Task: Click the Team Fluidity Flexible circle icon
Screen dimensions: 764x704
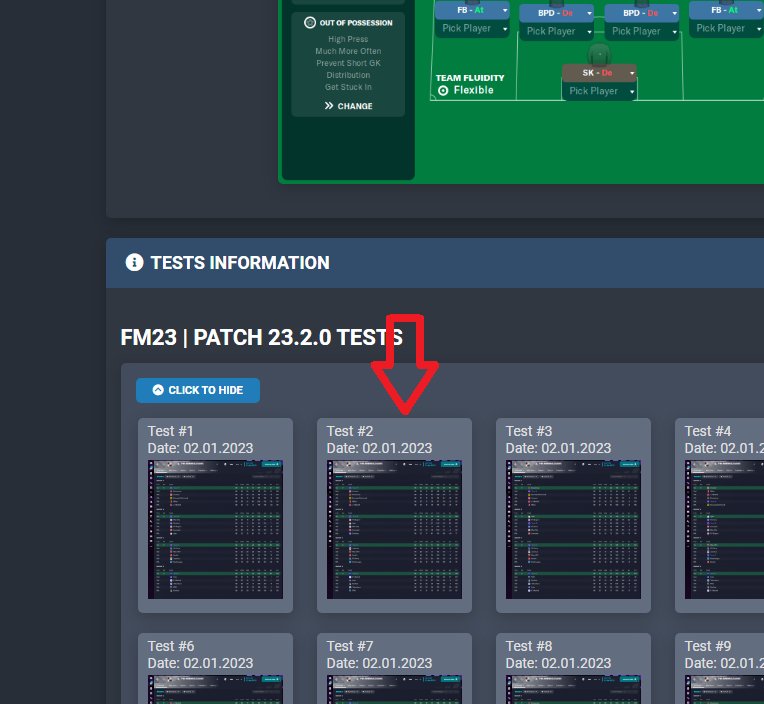Action: click(443, 91)
